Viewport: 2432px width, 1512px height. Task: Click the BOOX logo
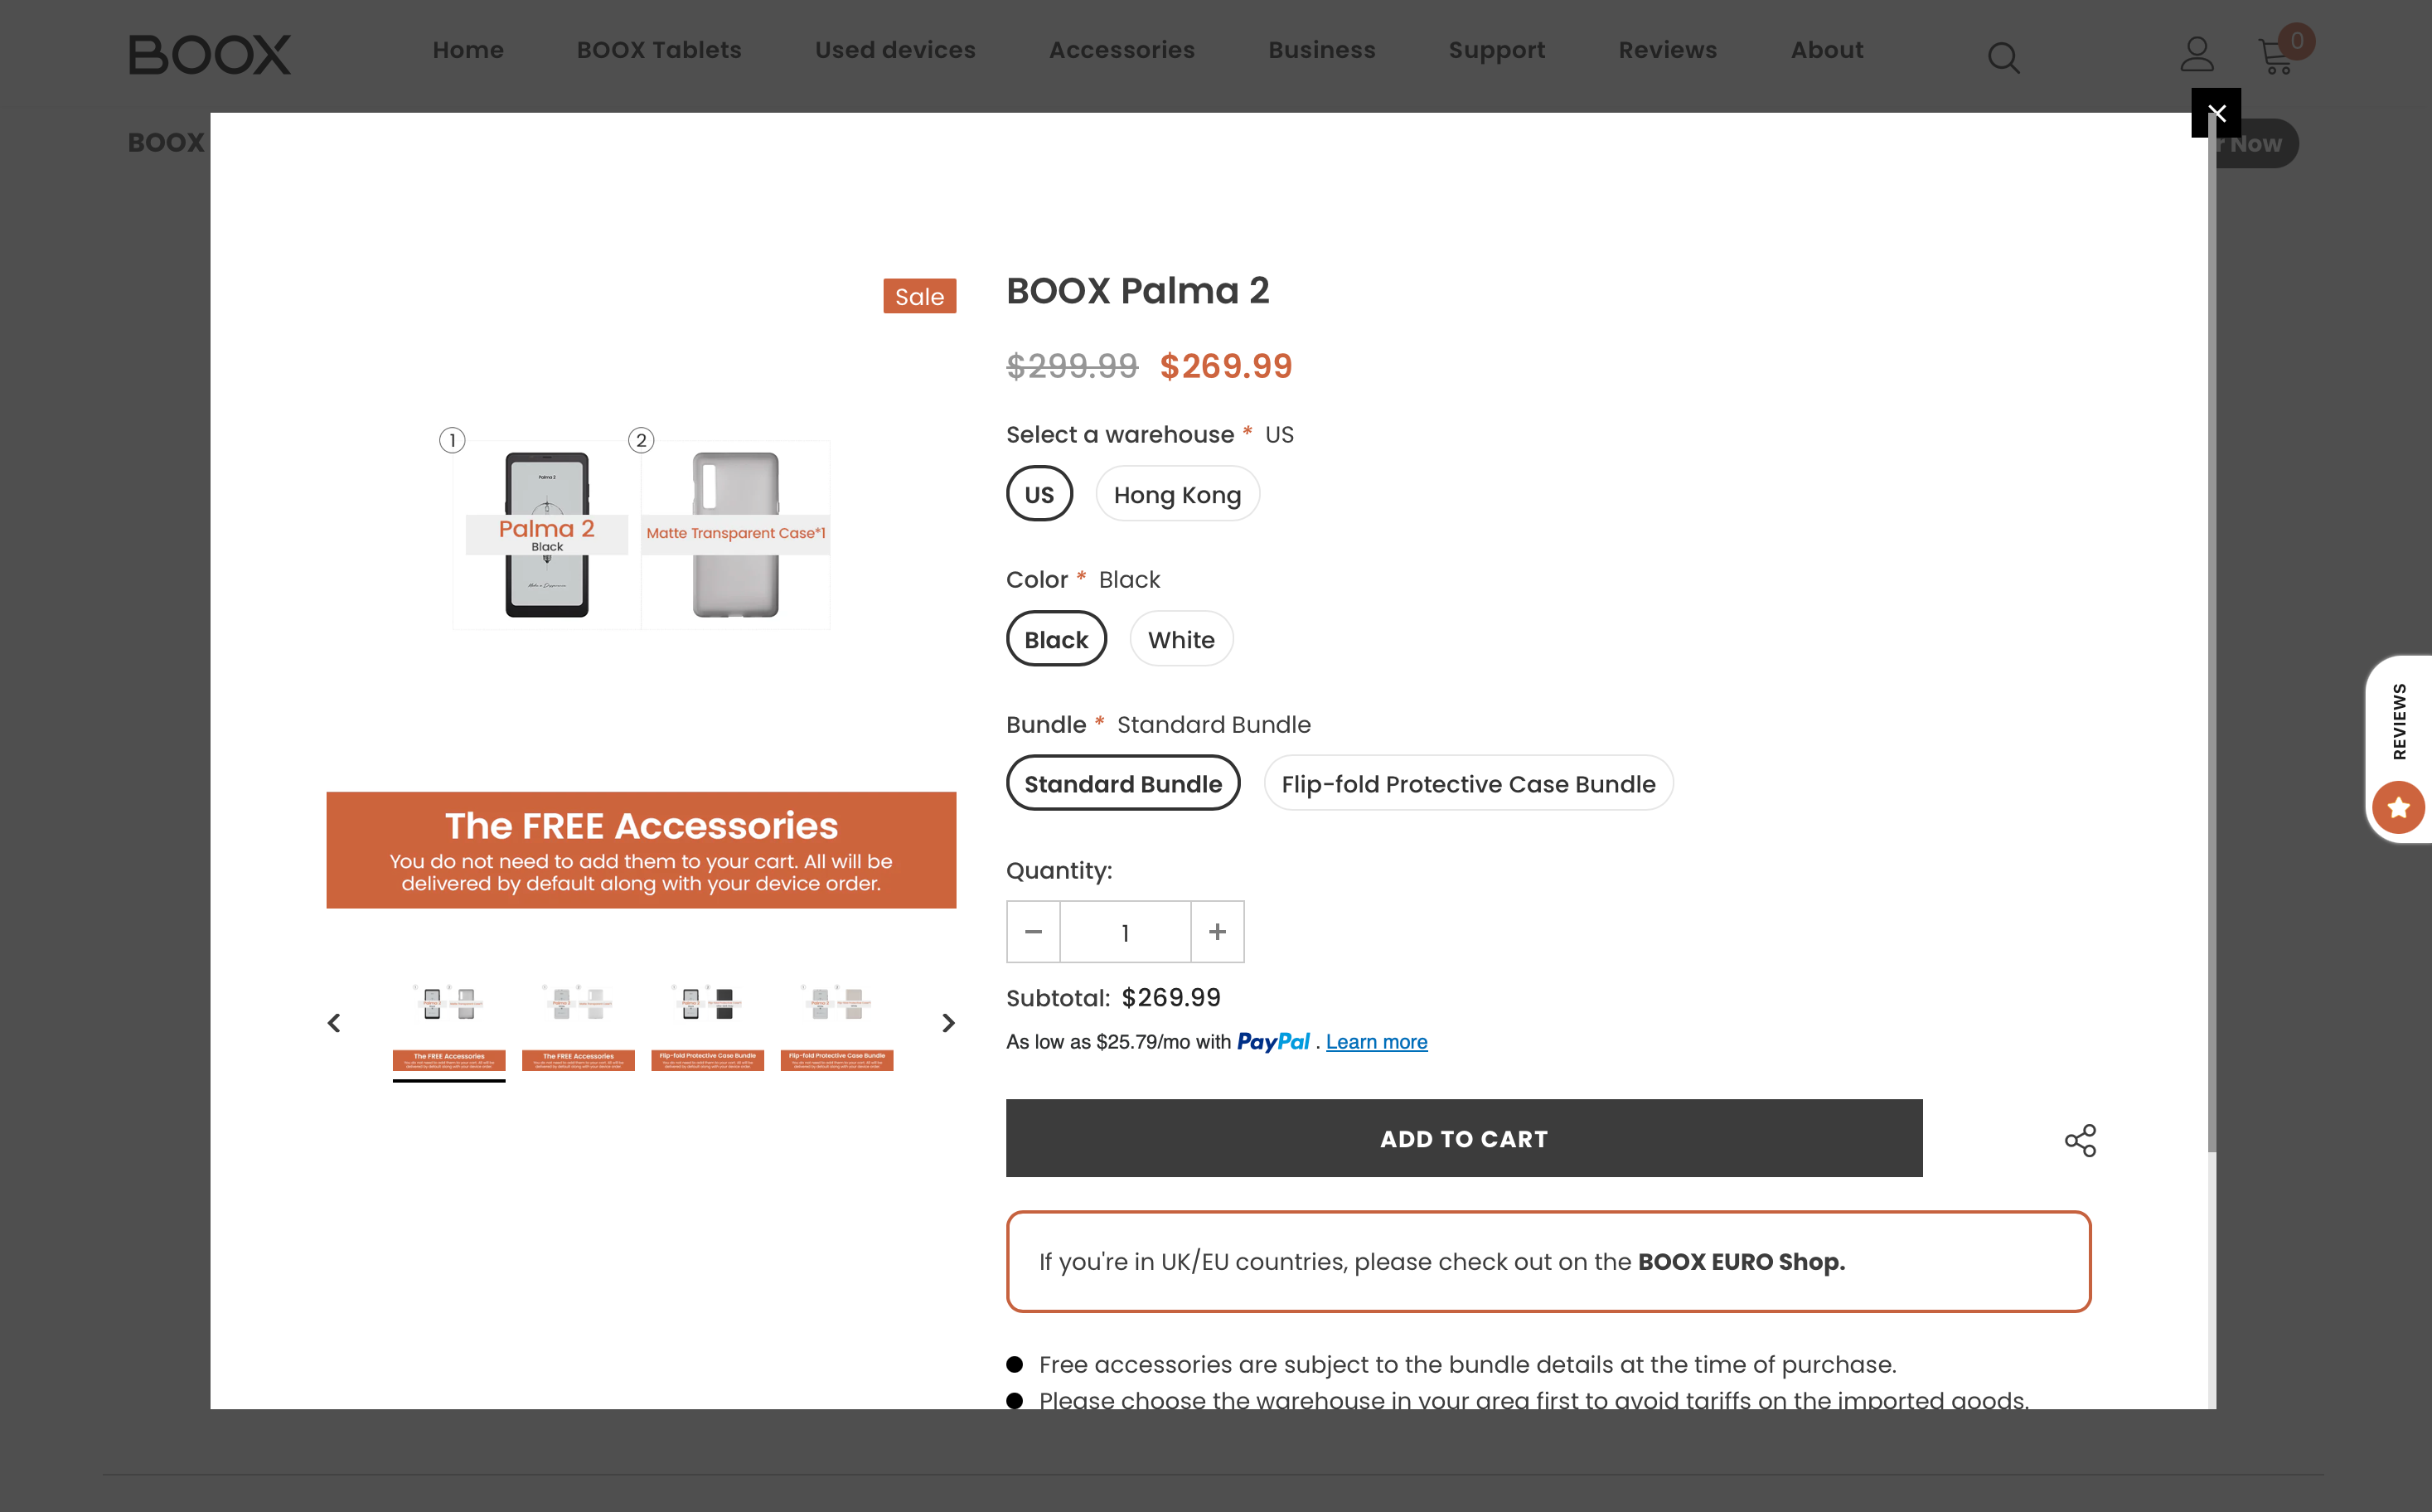point(209,54)
